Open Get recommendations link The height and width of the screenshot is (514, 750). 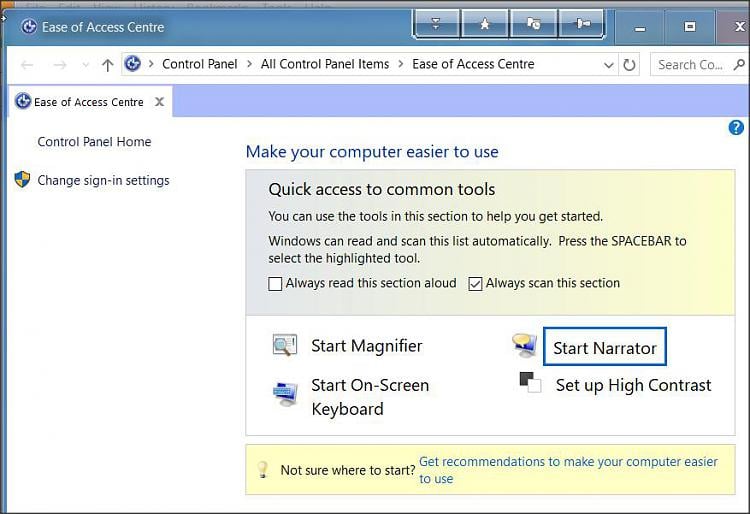pyautogui.click(x=568, y=470)
